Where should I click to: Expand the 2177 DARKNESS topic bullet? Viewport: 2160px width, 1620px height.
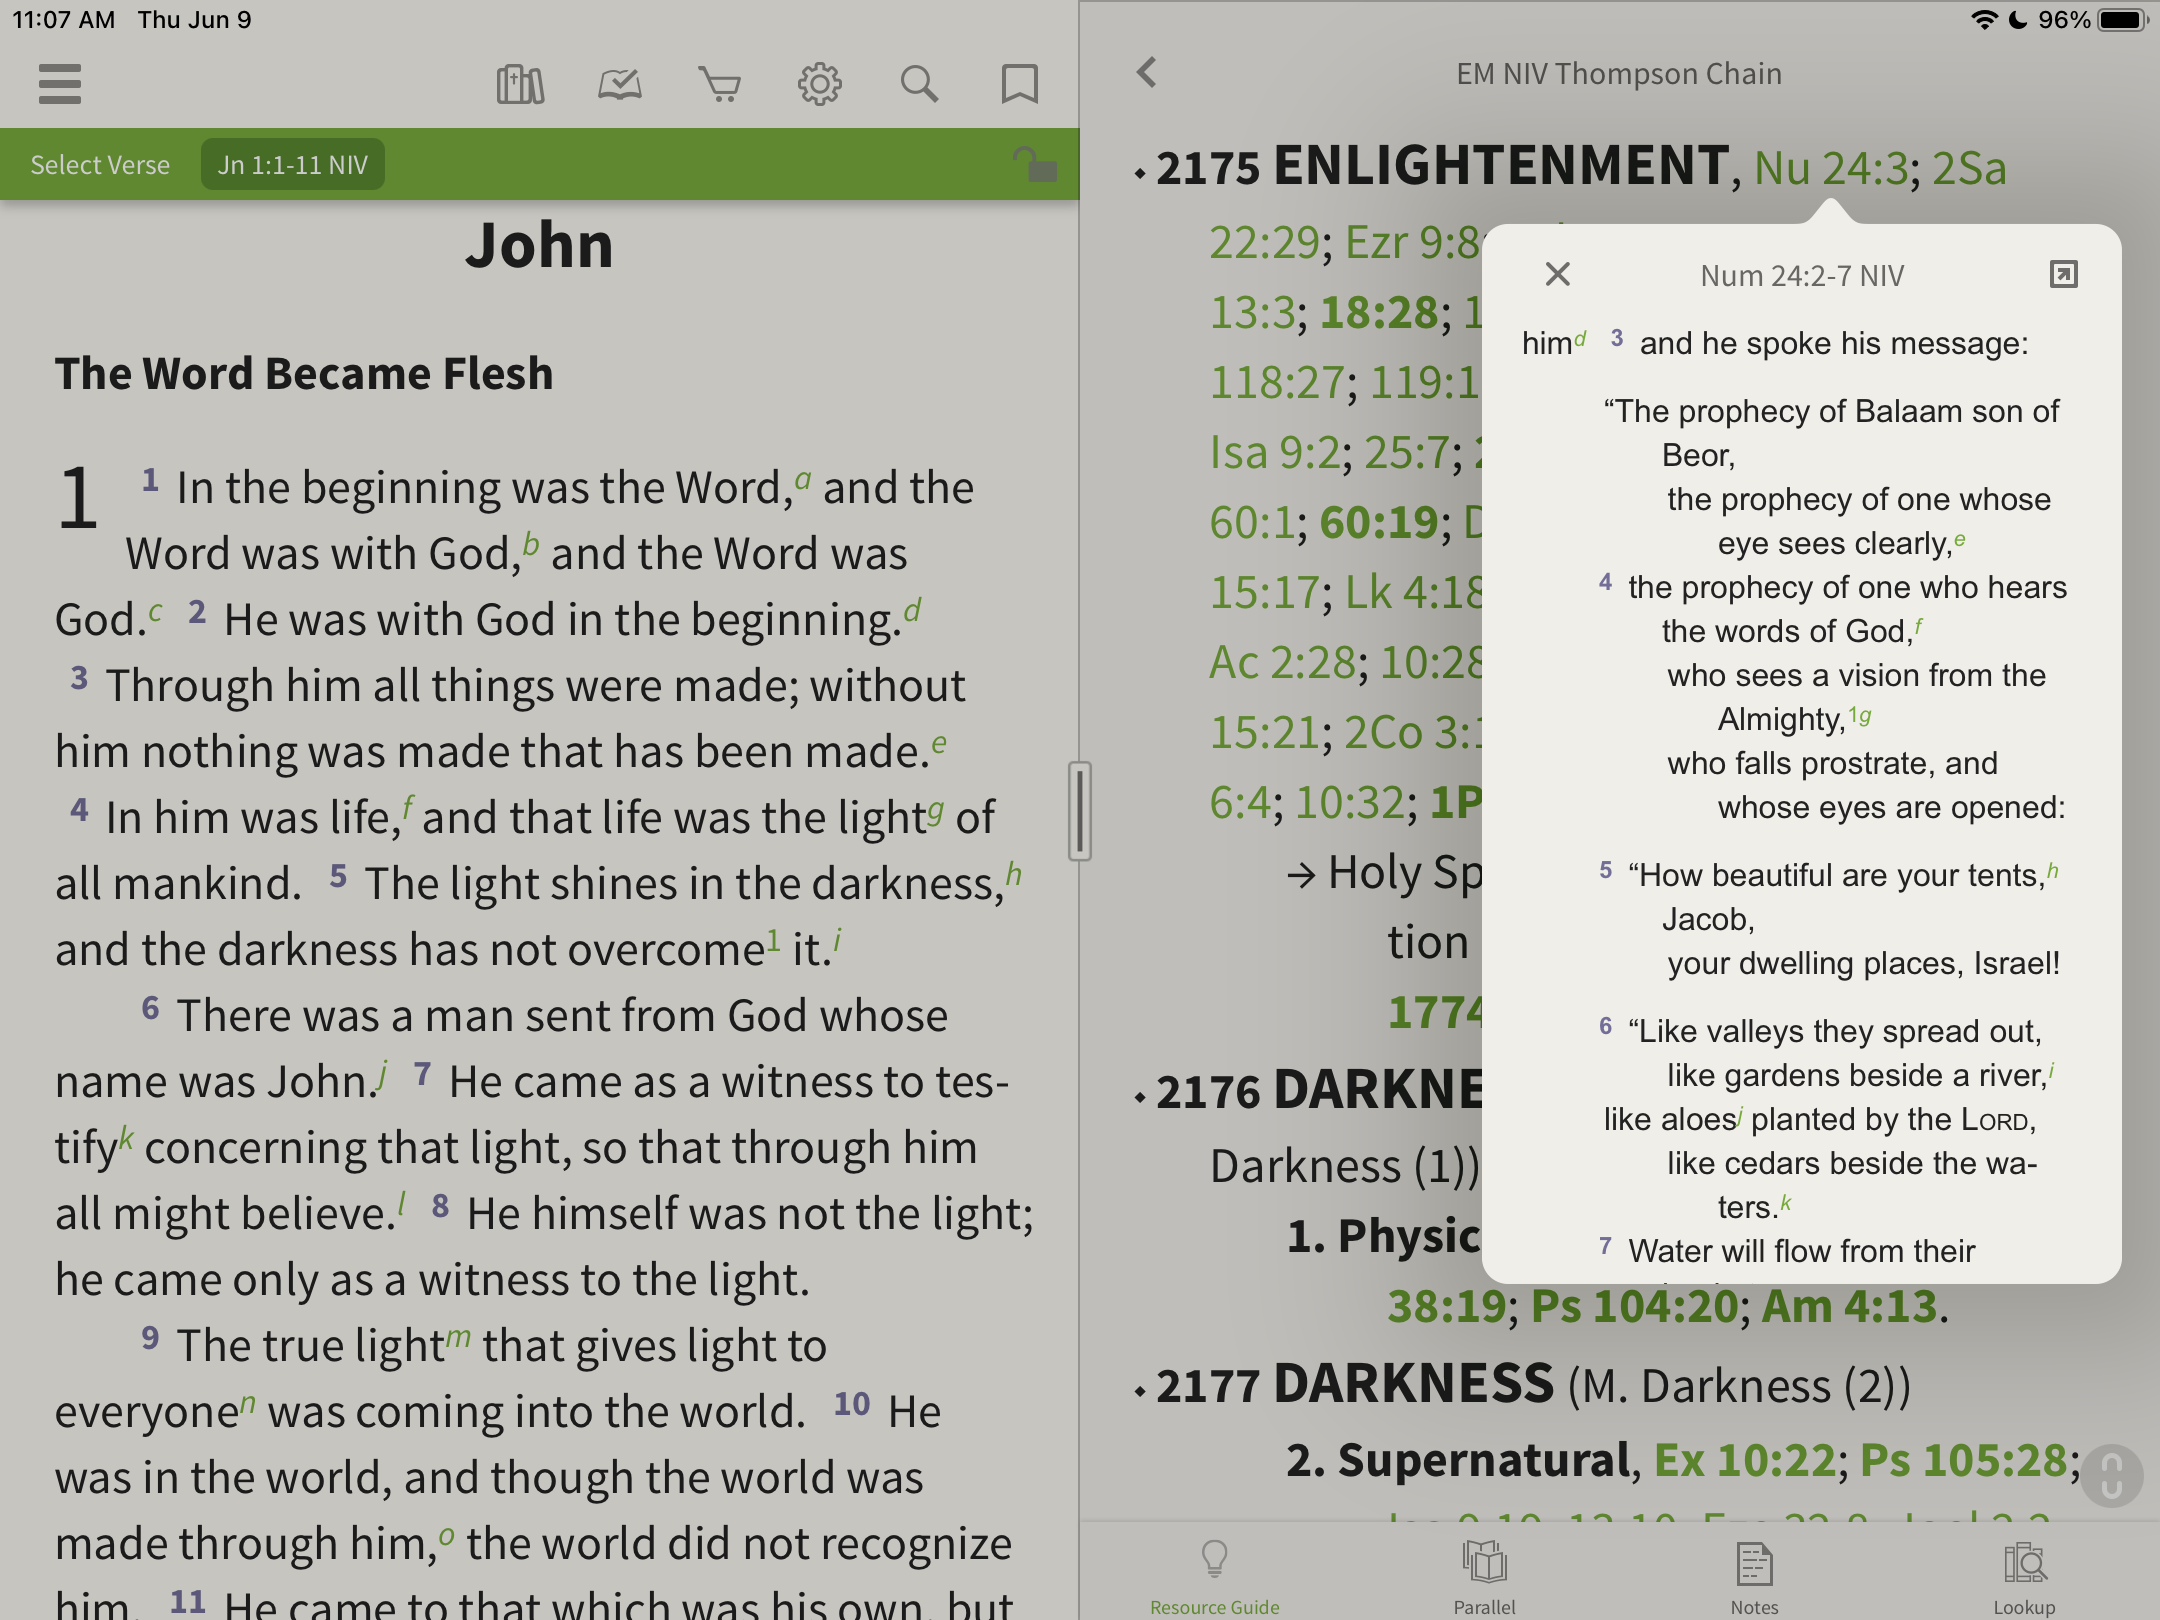click(1140, 1390)
